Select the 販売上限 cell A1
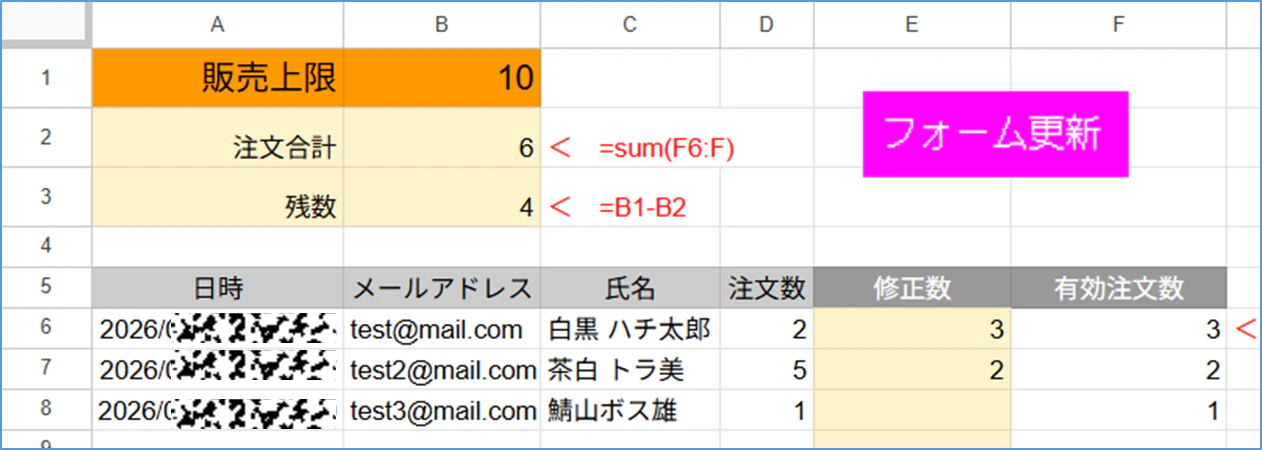The width and height of the screenshot is (1262, 450). pyautogui.click(x=218, y=78)
